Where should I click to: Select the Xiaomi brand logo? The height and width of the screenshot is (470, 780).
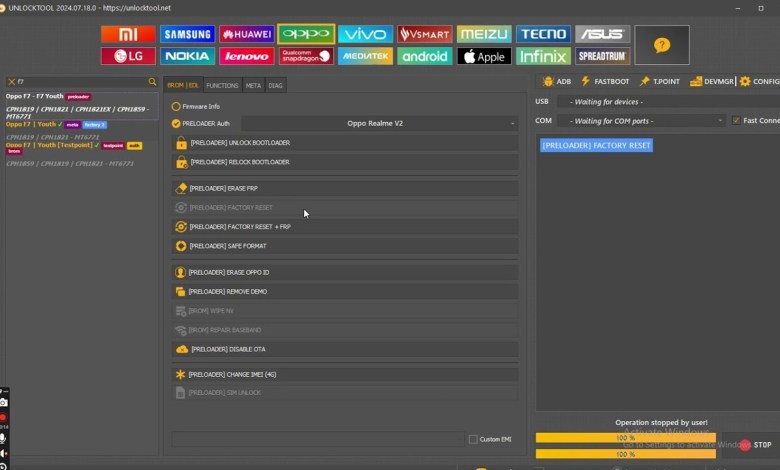pyautogui.click(x=128, y=34)
